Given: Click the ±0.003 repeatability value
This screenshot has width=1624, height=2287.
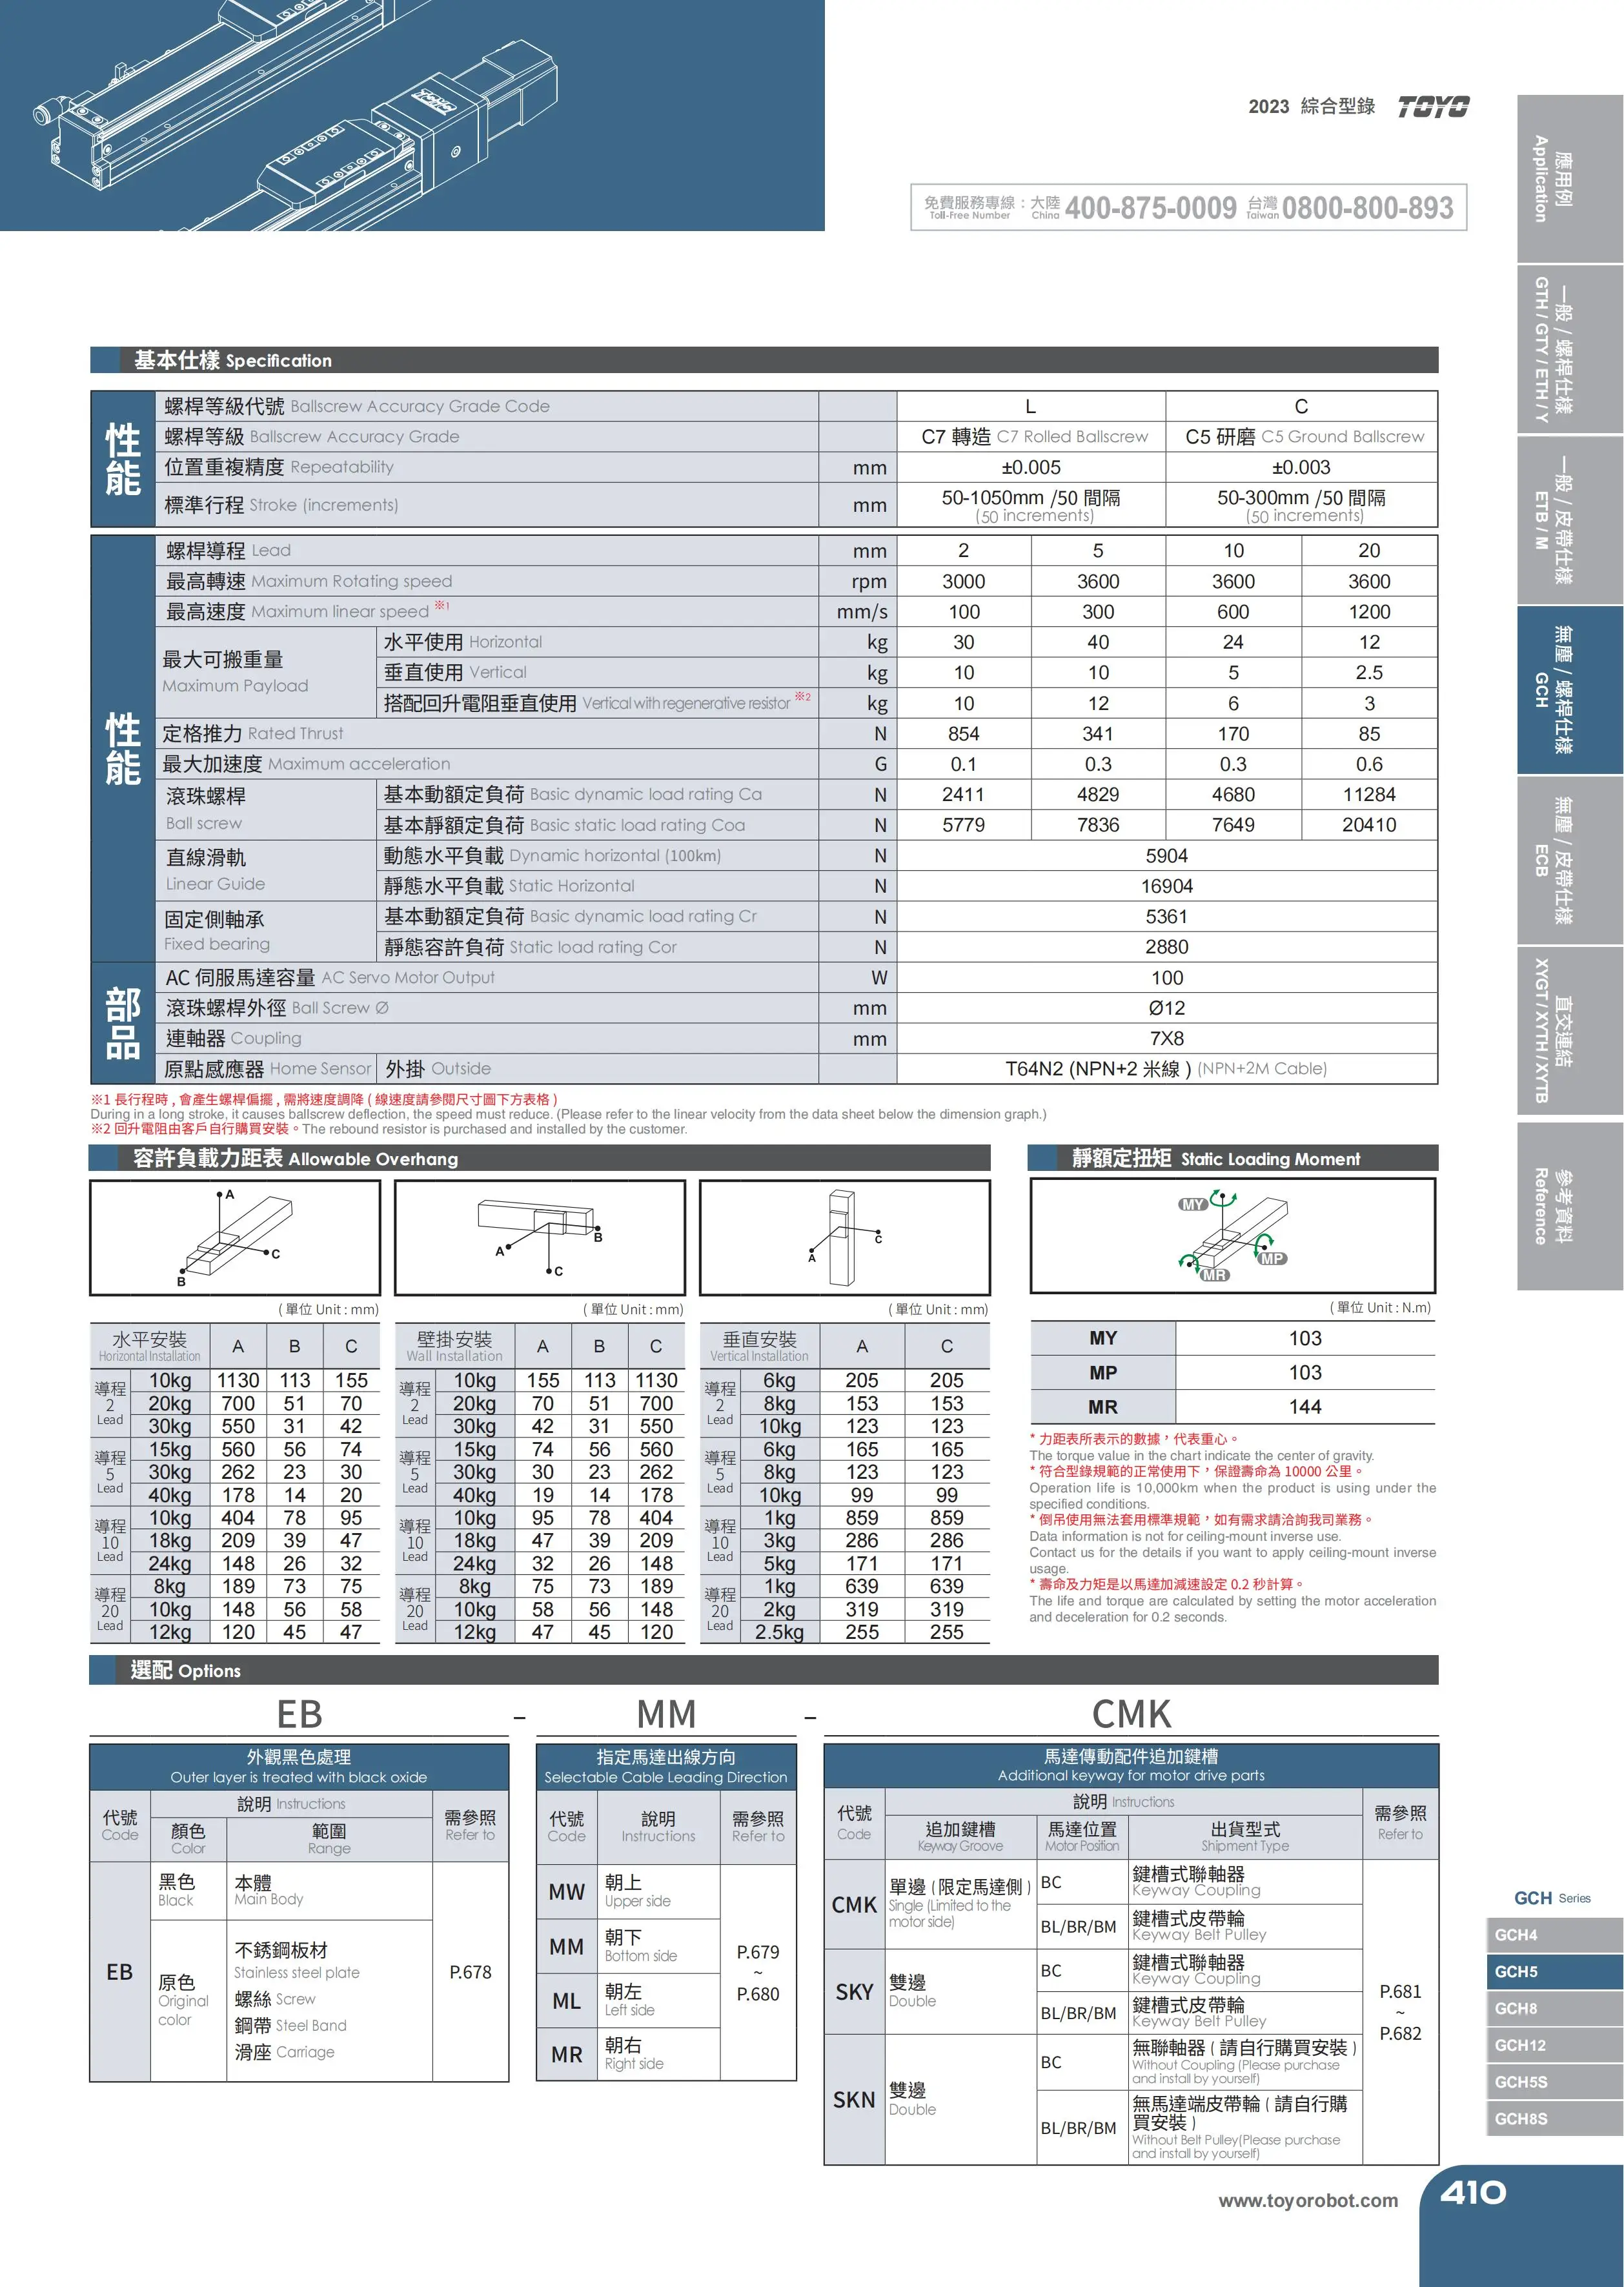Looking at the screenshot, I should pos(1302,467).
